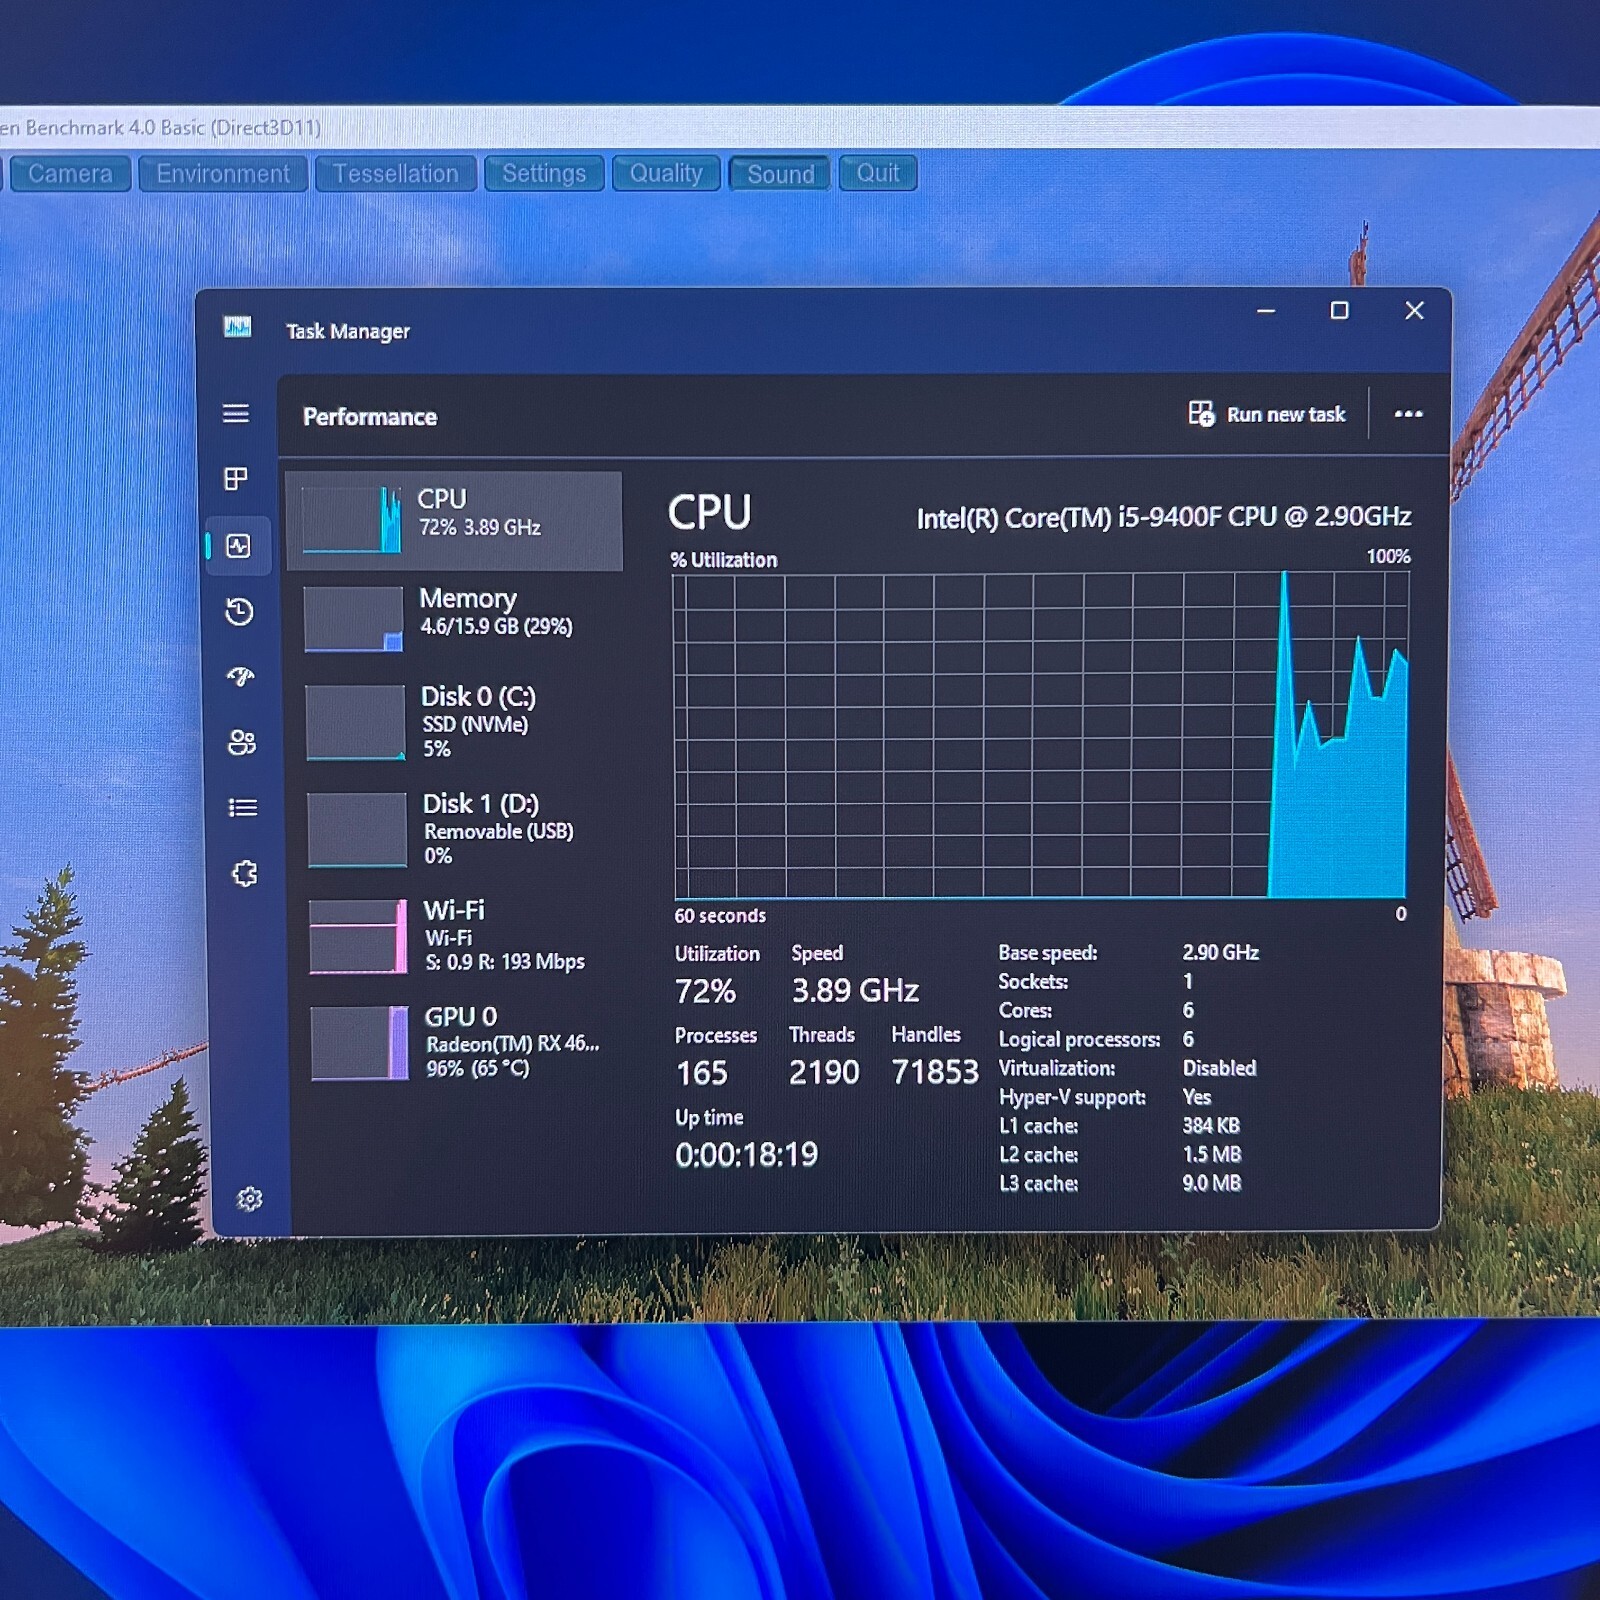Click the 165 processes value
The image size is (1600, 1600).
(702, 1073)
